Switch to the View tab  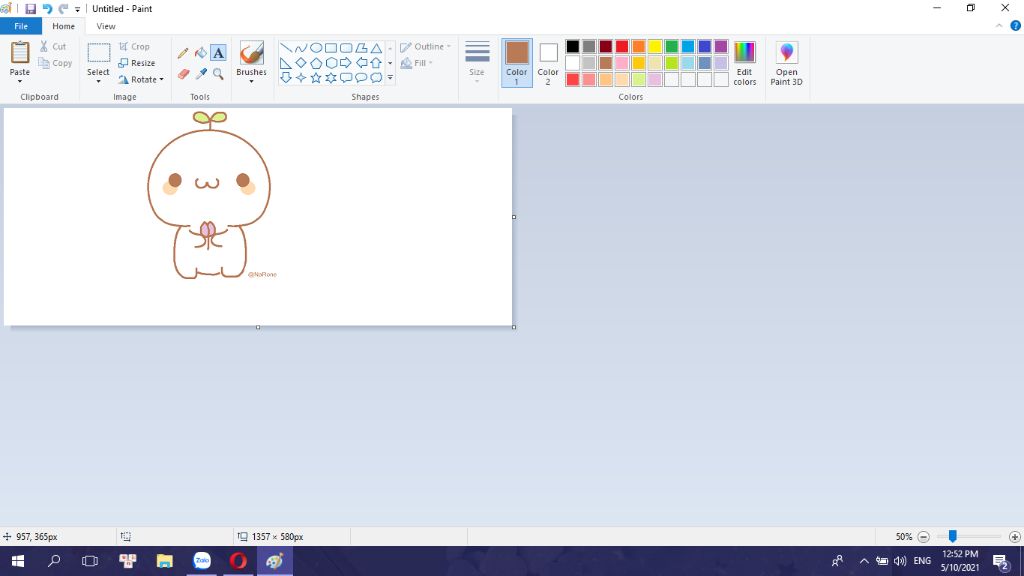(x=106, y=26)
